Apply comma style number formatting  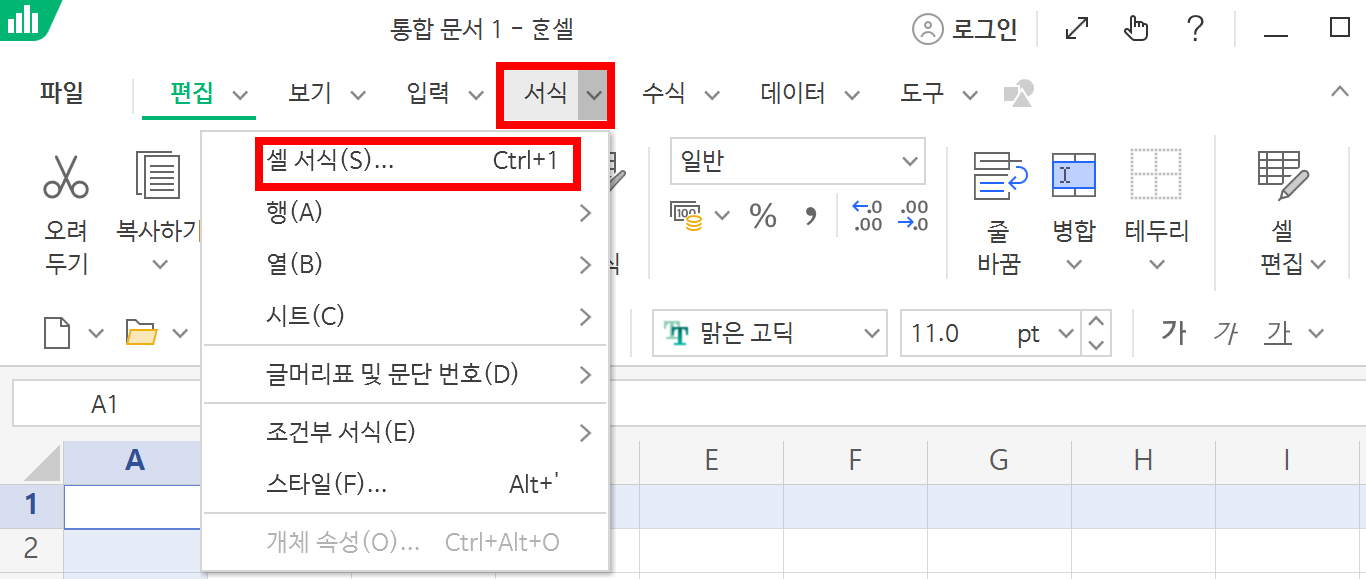pos(810,217)
